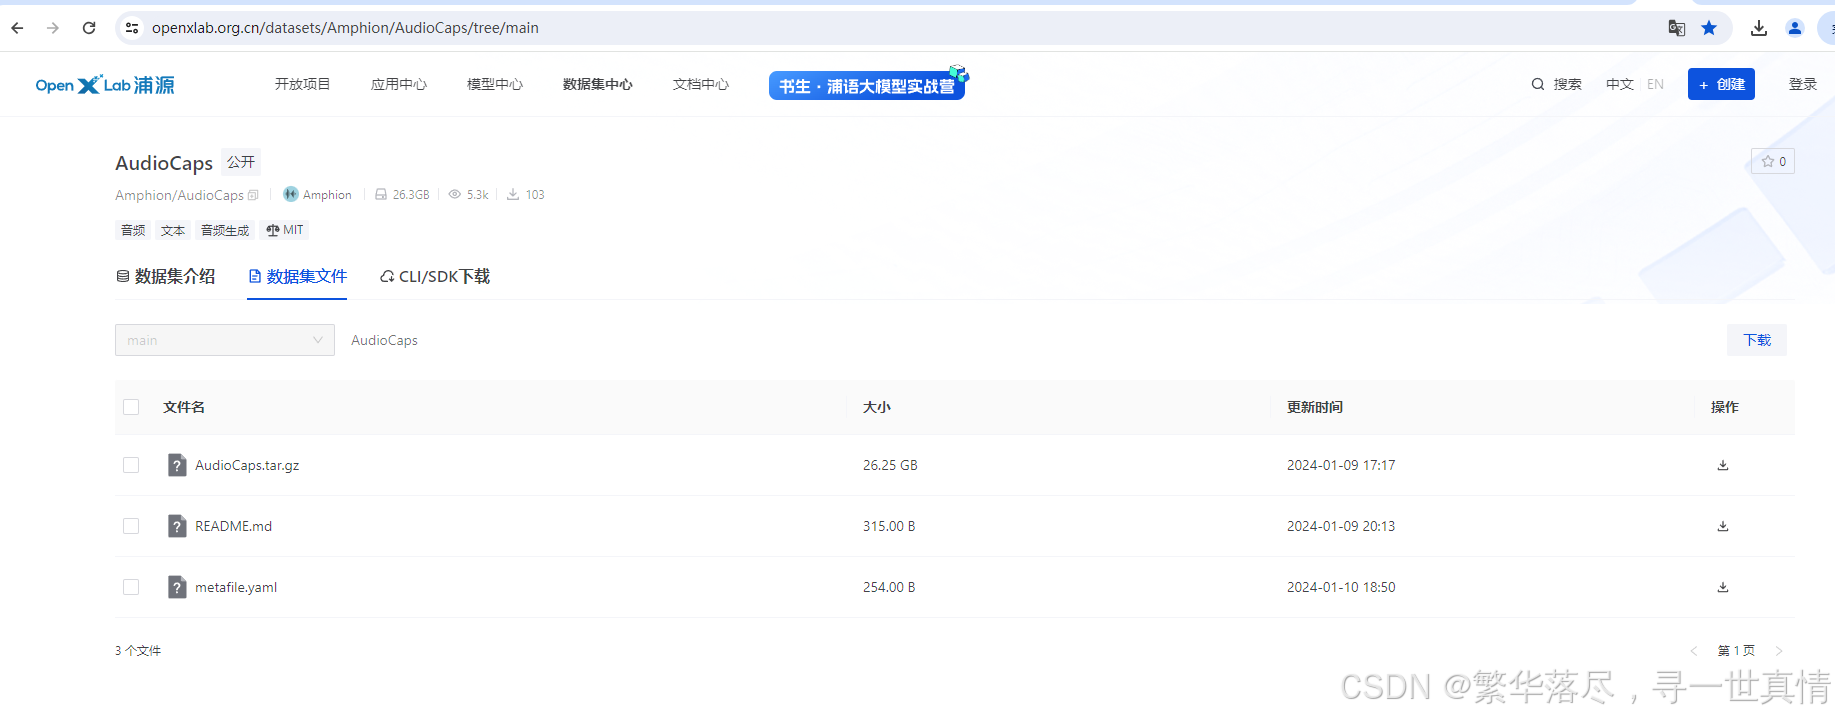Go back using browser back arrow
This screenshot has width=1835, height=719.
[x=17, y=28]
